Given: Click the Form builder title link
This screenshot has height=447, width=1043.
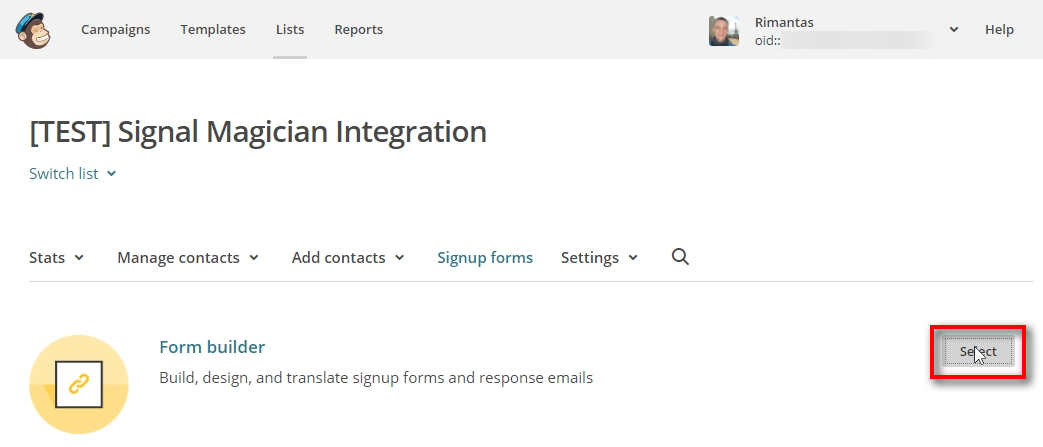Looking at the screenshot, I should (x=212, y=347).
